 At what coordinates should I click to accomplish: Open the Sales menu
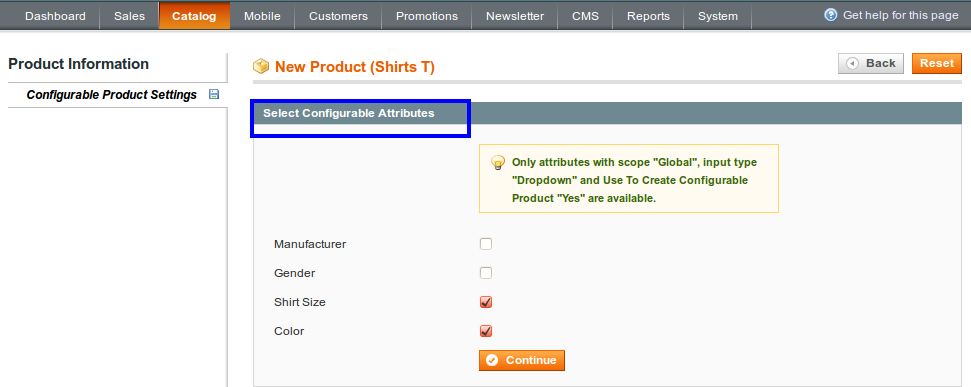(x=129, y=16)
